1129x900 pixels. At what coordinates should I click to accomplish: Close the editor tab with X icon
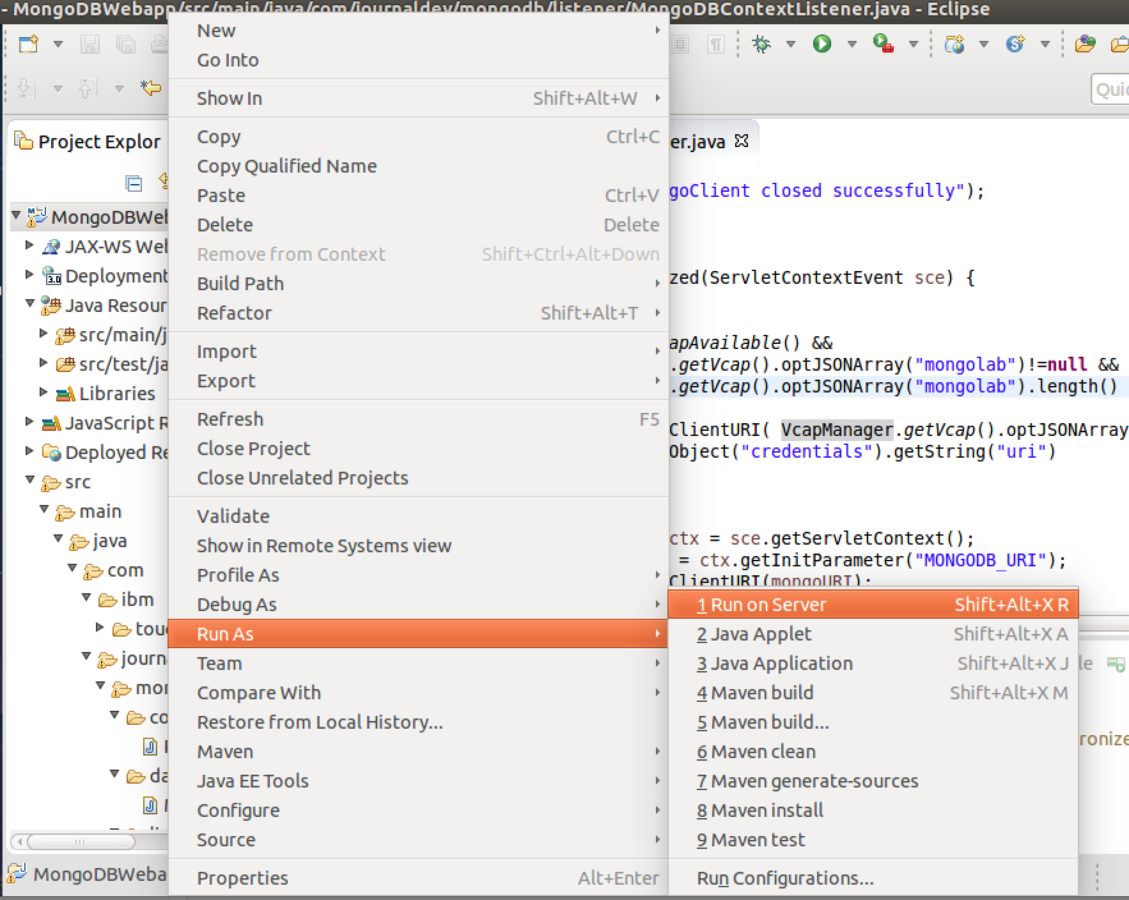(742, 140)
